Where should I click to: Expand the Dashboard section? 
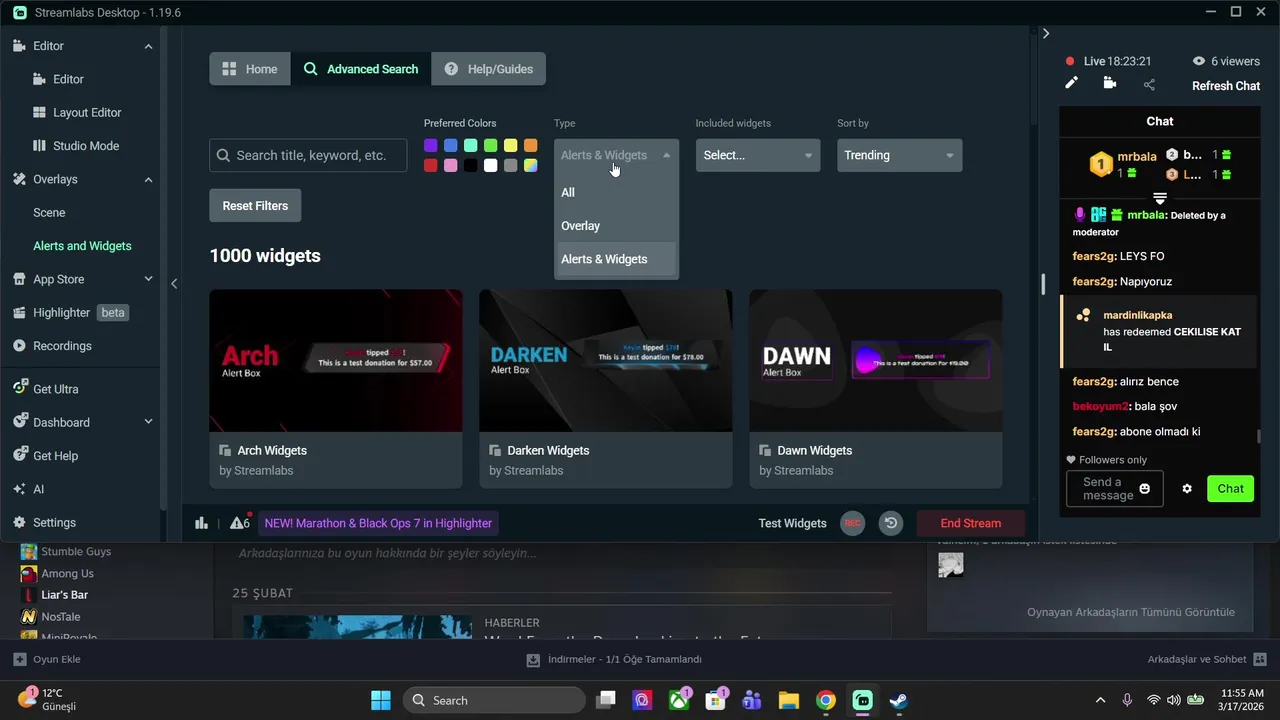(148, 422)
